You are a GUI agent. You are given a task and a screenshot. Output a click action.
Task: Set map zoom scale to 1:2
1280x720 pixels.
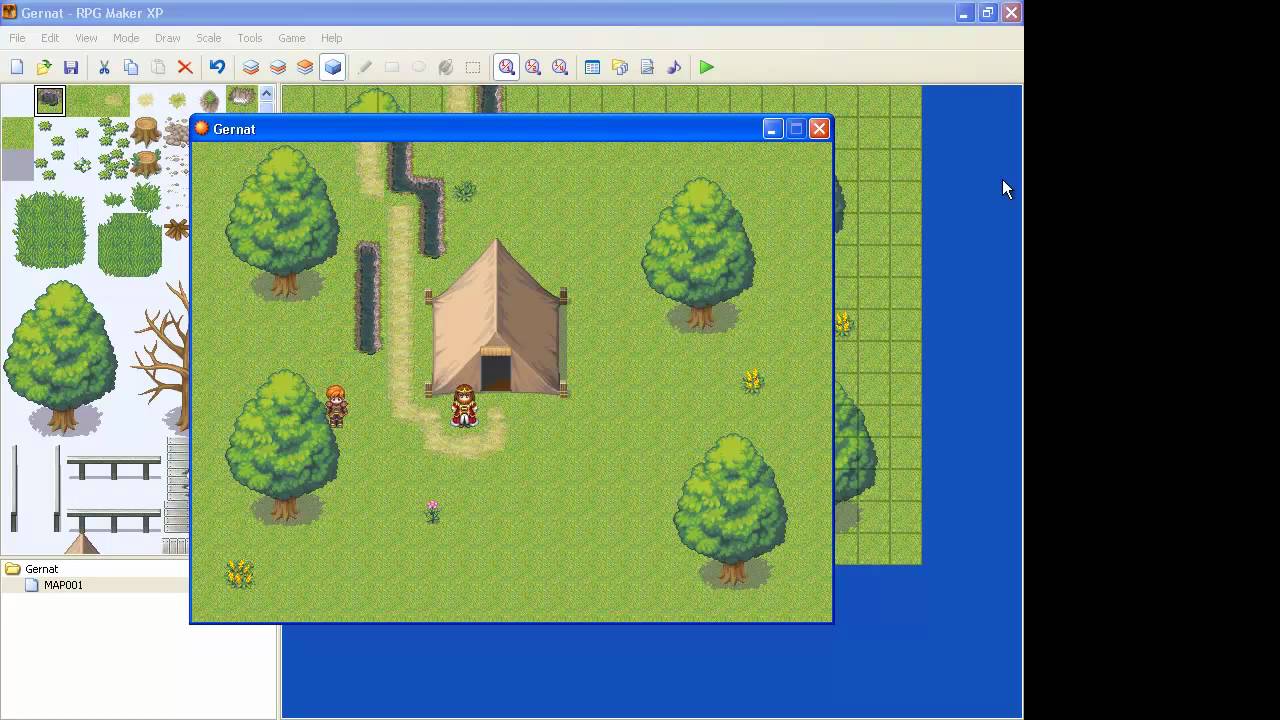click(x=533, y=67)
